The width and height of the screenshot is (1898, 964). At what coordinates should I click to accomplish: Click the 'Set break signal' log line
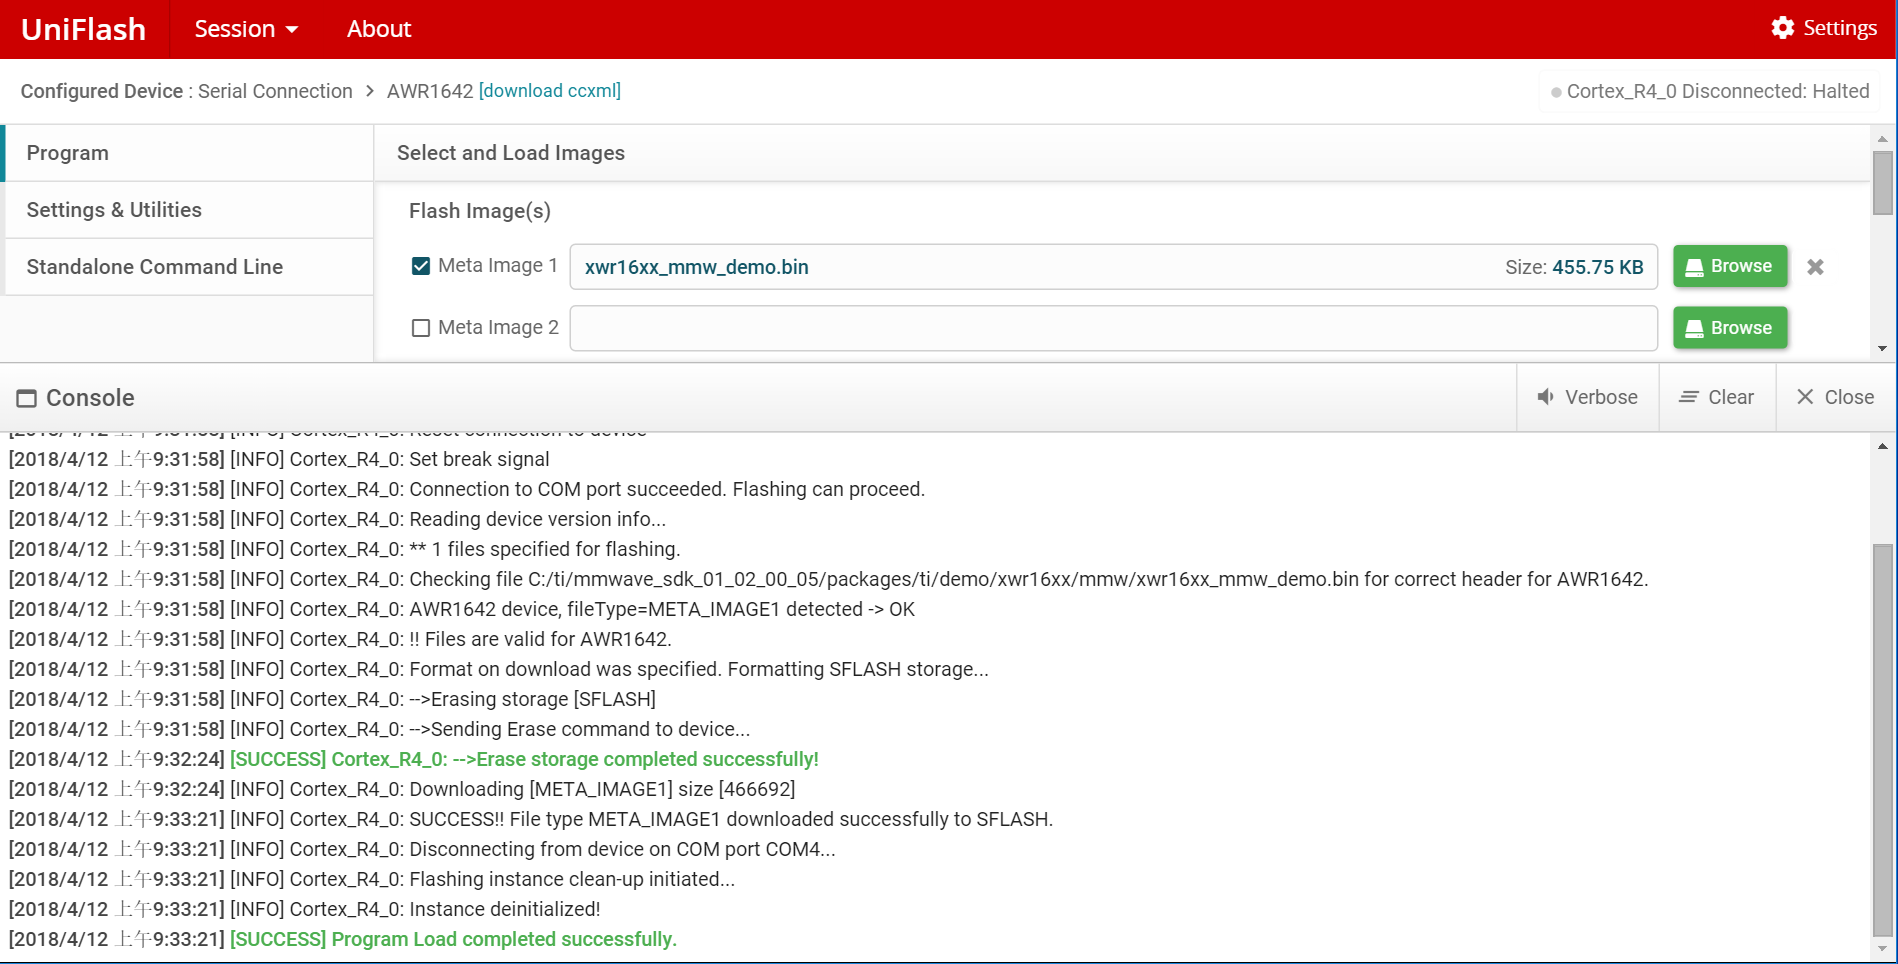[x=279, y=459]
